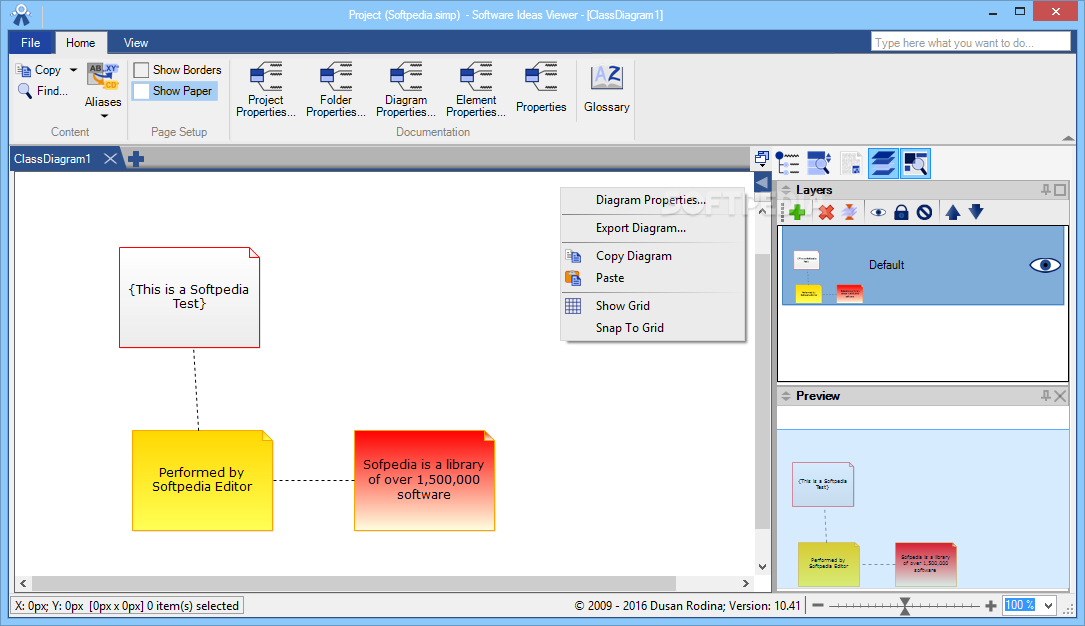
Task: Open Project Properties from the ribbon
Action: [x=266, y=90]
